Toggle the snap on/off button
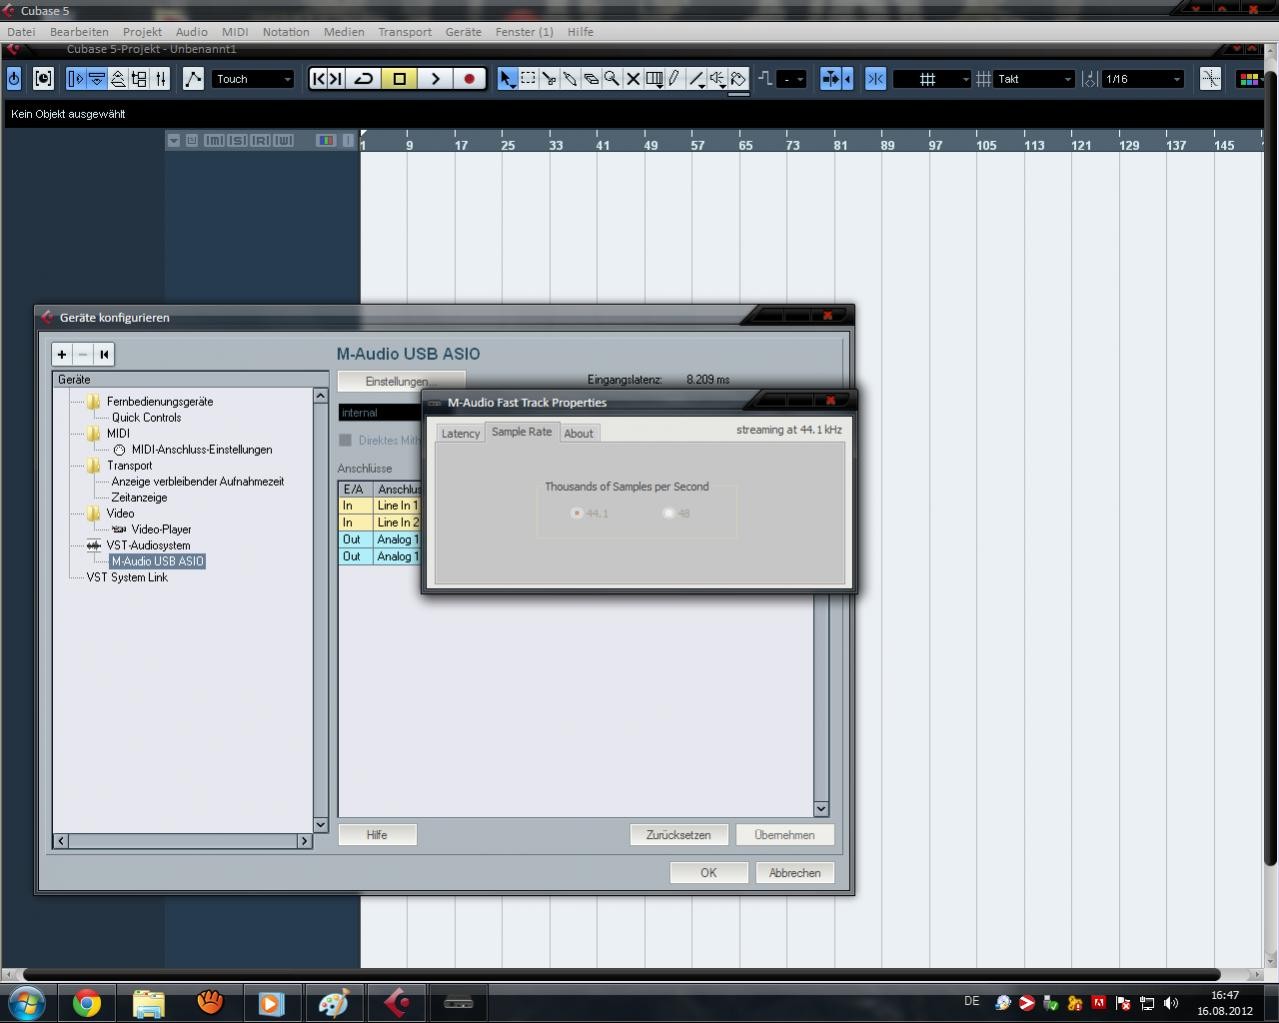The image size is (1279, 1023). tap(875, 79)
